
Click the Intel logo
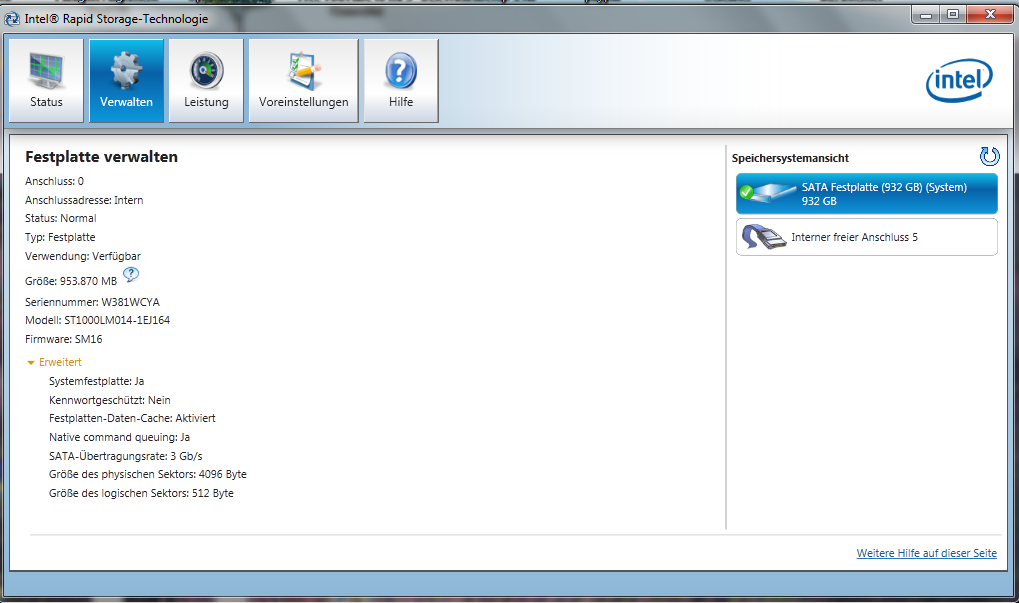959,81
